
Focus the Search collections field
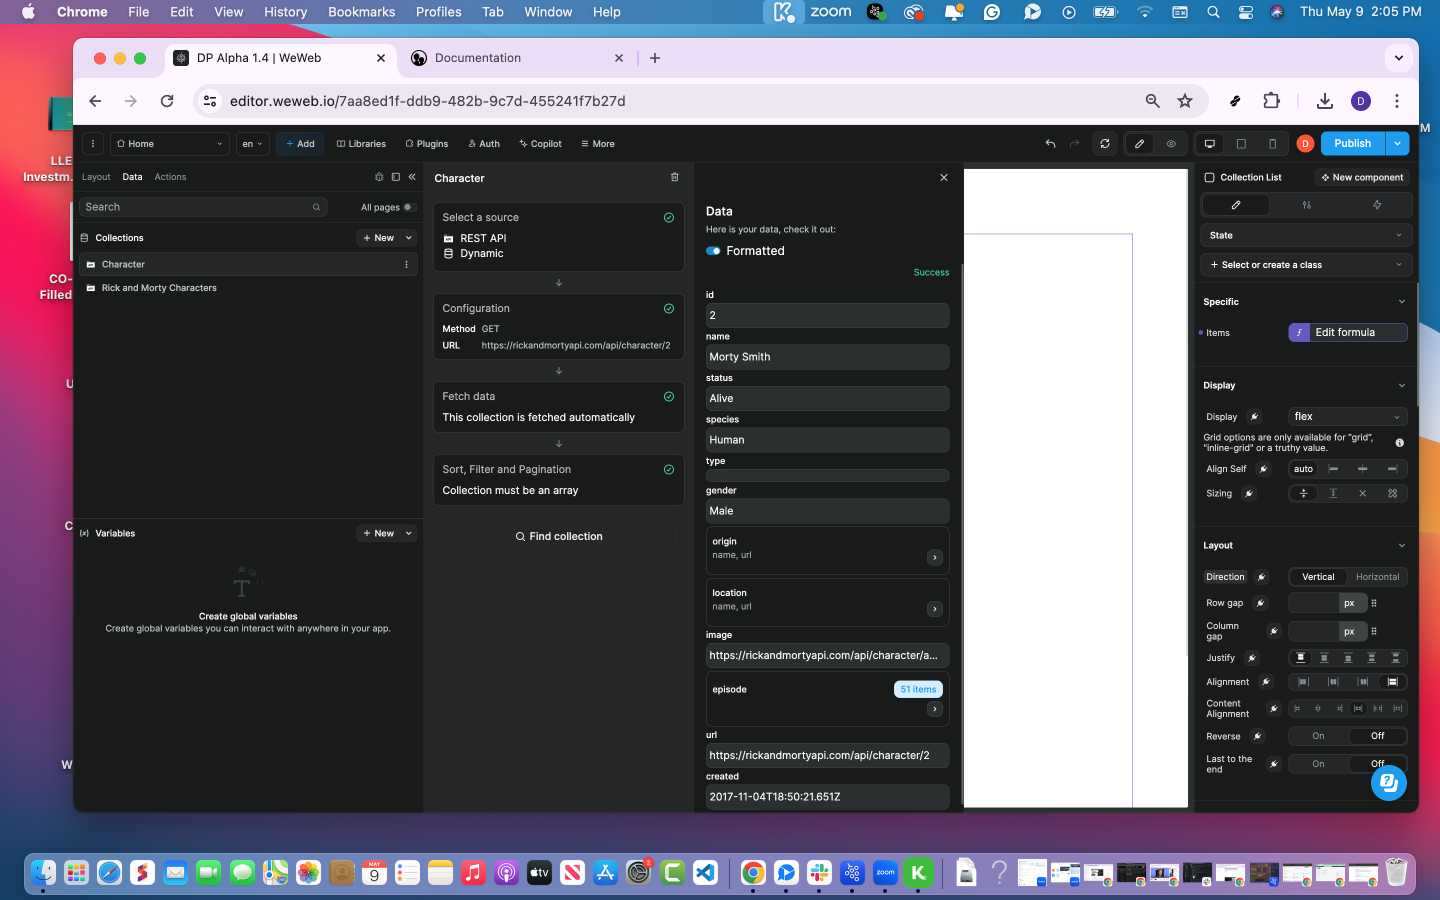203,207
